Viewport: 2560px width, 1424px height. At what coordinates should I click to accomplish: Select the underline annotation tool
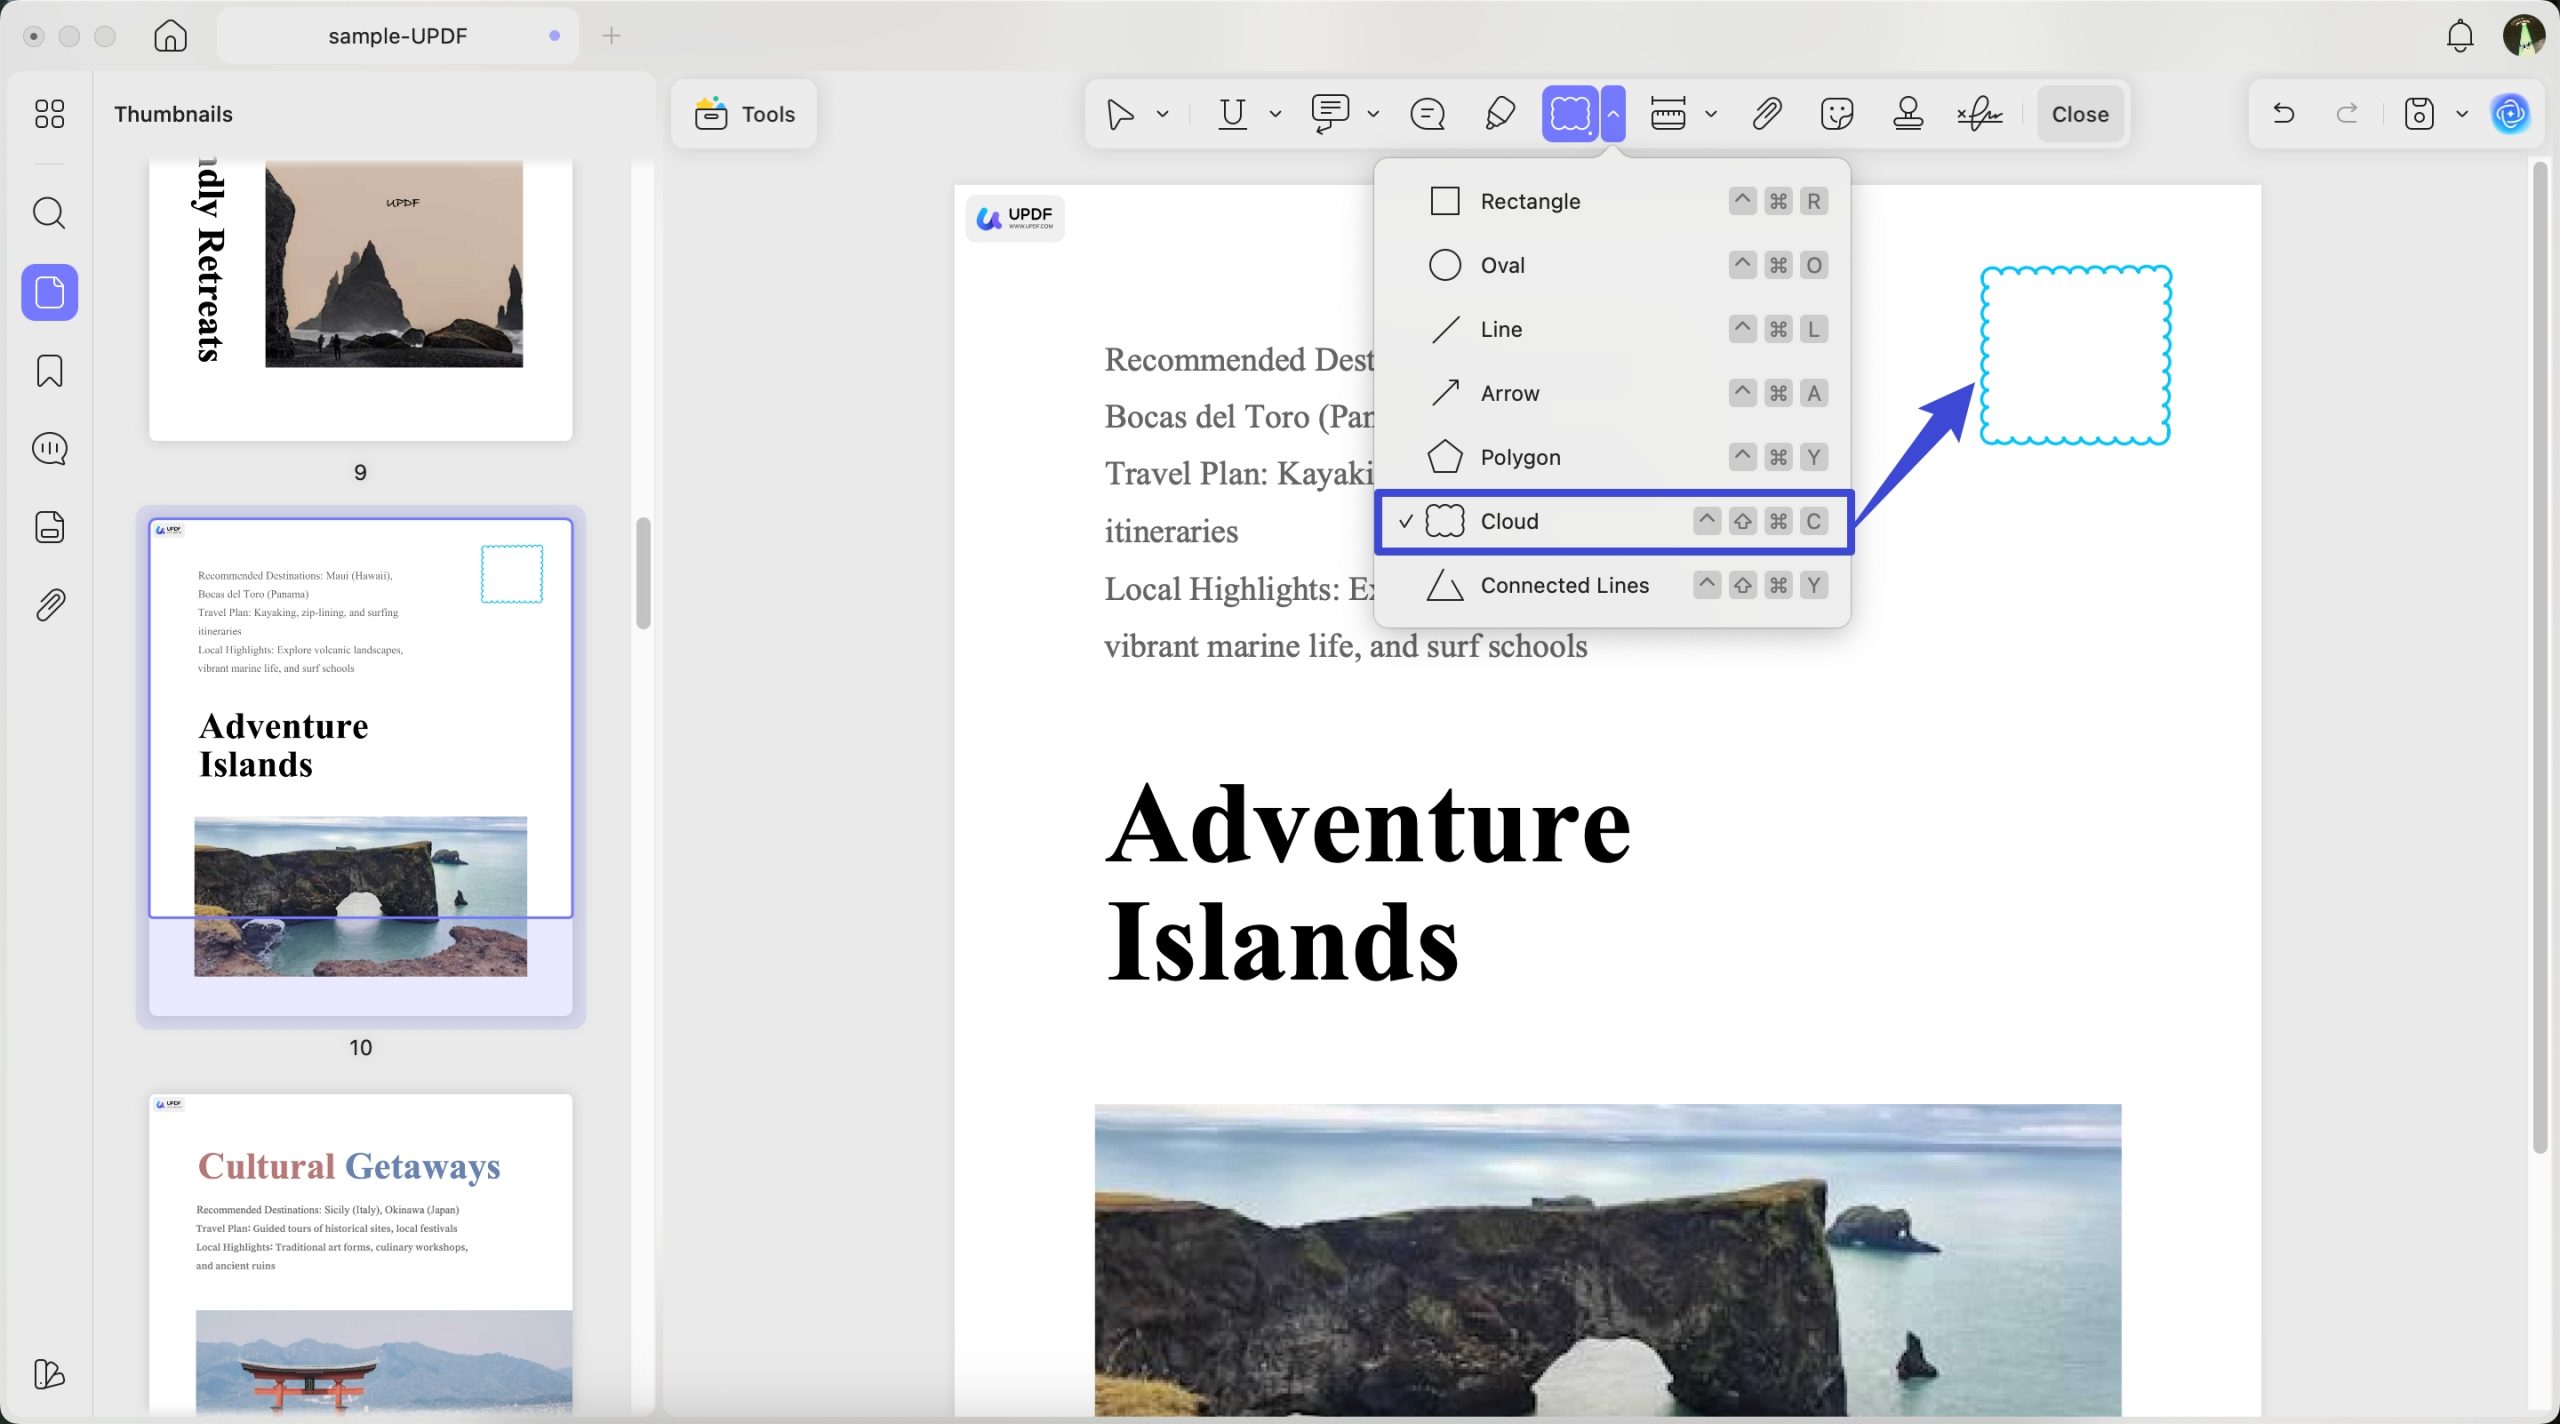tap(1231, 113)
